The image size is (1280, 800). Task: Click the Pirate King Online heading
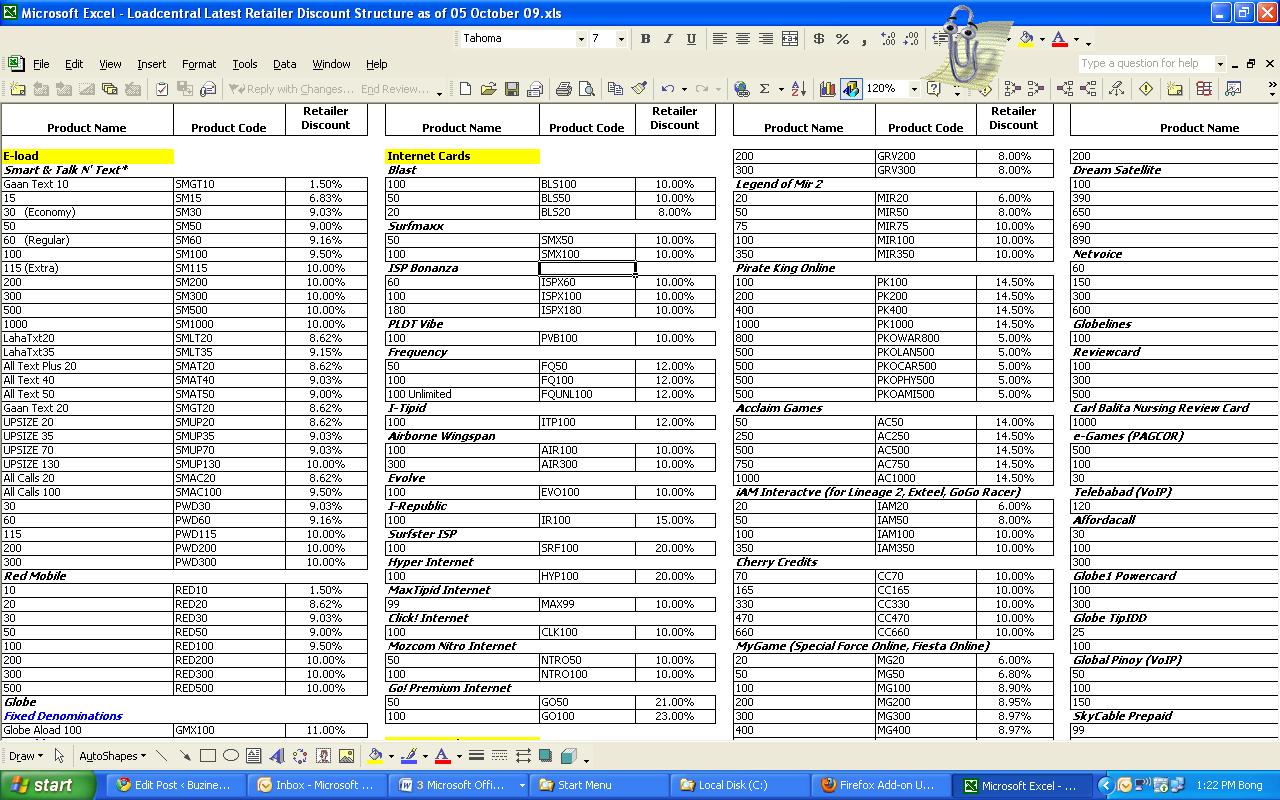click(x=785, y=268)
